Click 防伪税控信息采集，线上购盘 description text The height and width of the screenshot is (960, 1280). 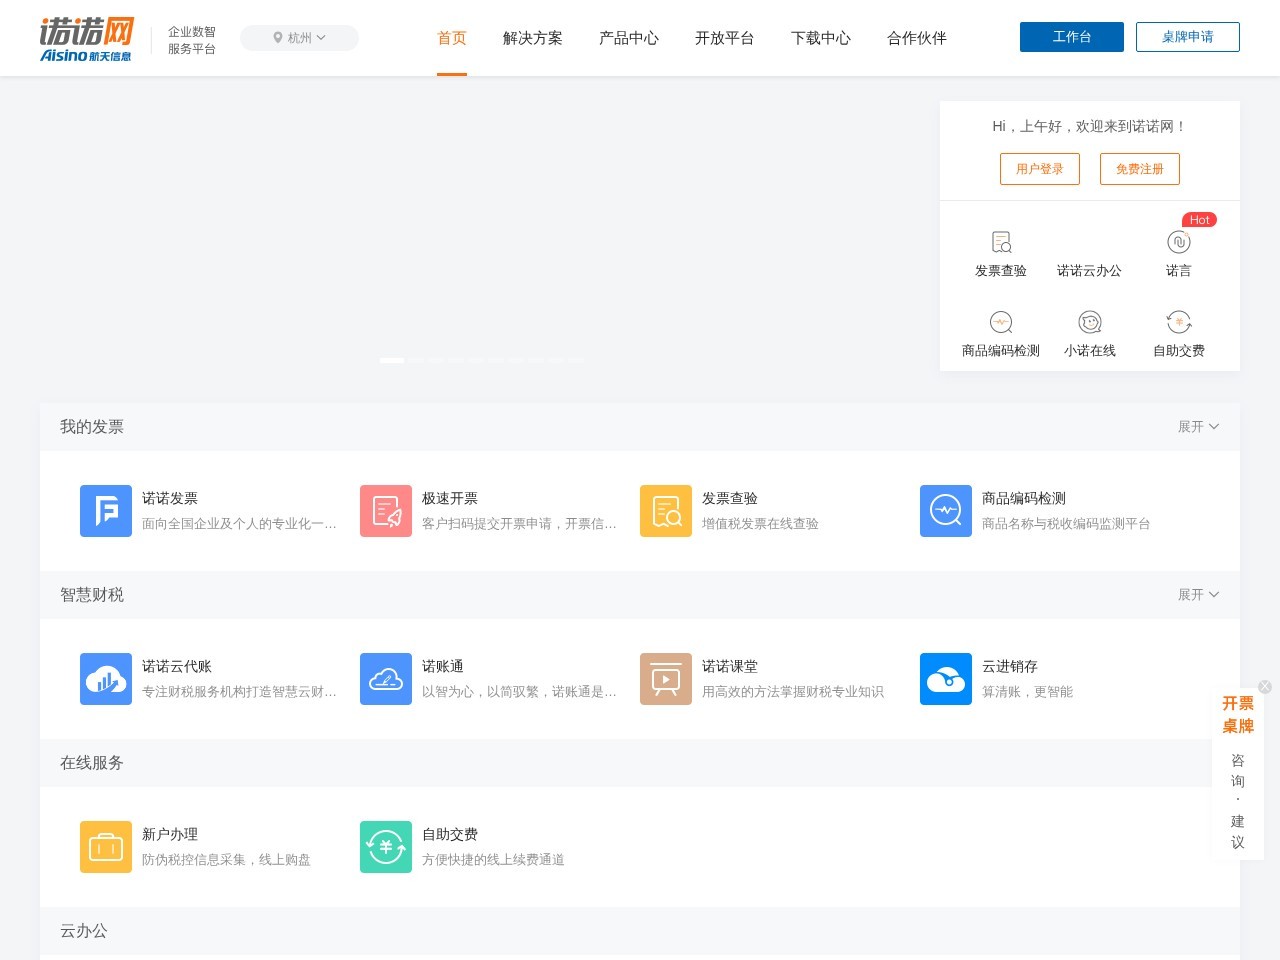click(x=226, y=860)
